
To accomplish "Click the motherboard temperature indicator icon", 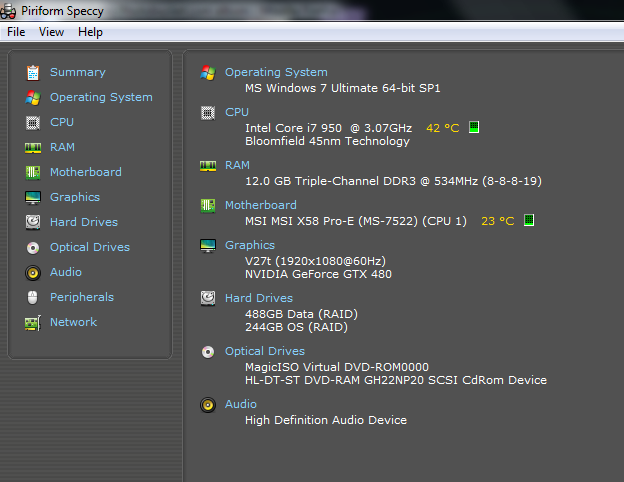I will 529,221.
